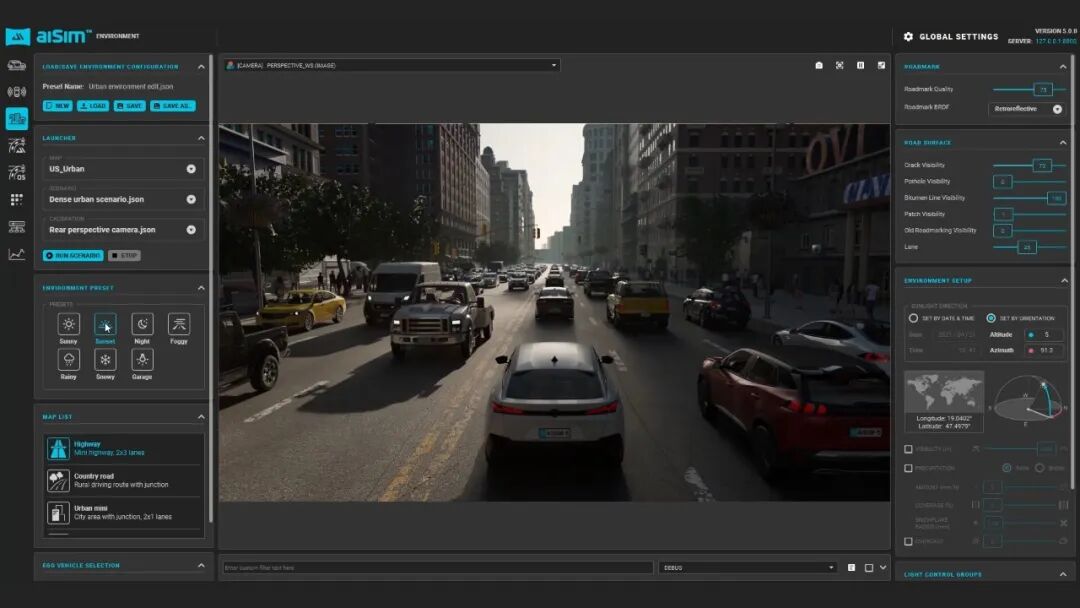Collapse the Light Control Groups section
The width and height of the screenshot is (1080, 608).
coord(1063,574)
